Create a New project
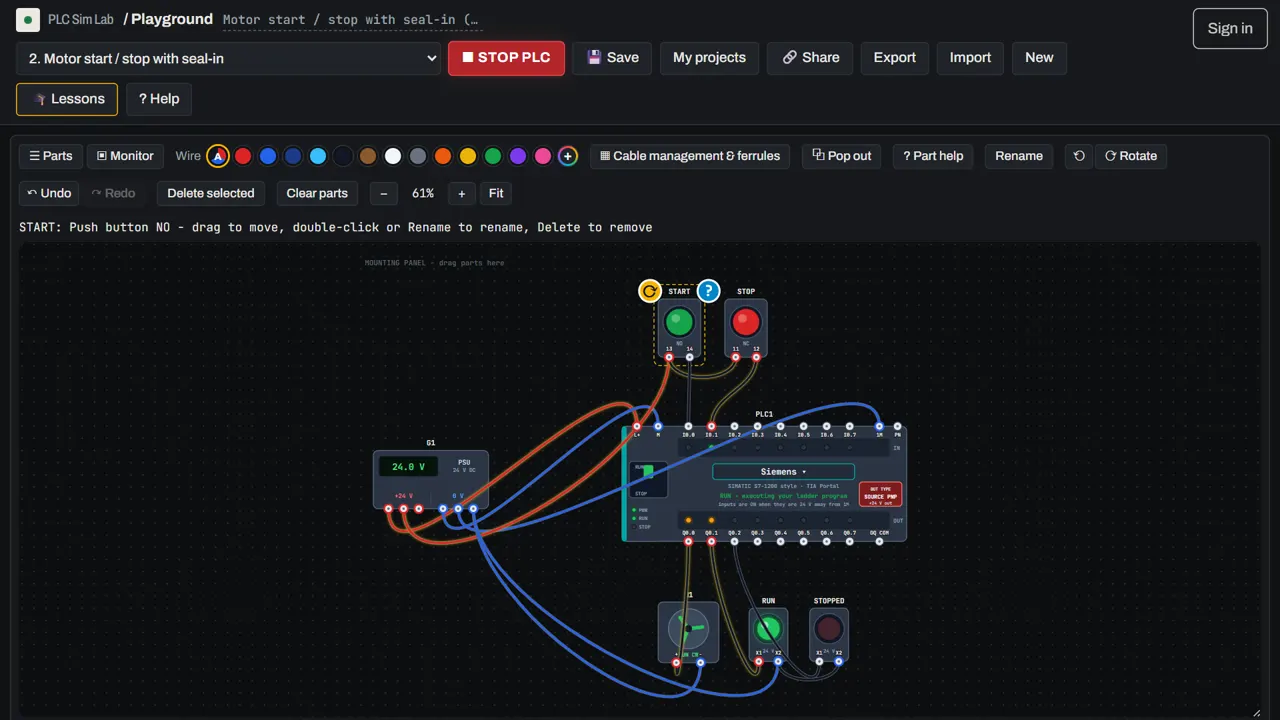The image size is (1280, 720). click(1039, 58)
